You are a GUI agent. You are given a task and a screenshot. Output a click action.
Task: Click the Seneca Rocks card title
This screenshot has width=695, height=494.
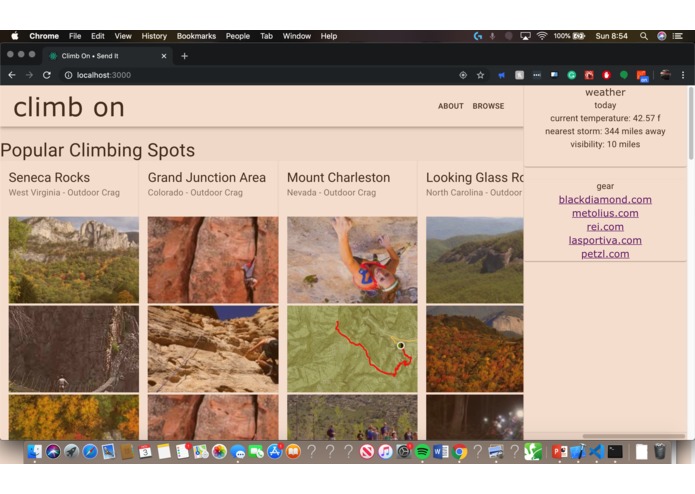[49, 178]
